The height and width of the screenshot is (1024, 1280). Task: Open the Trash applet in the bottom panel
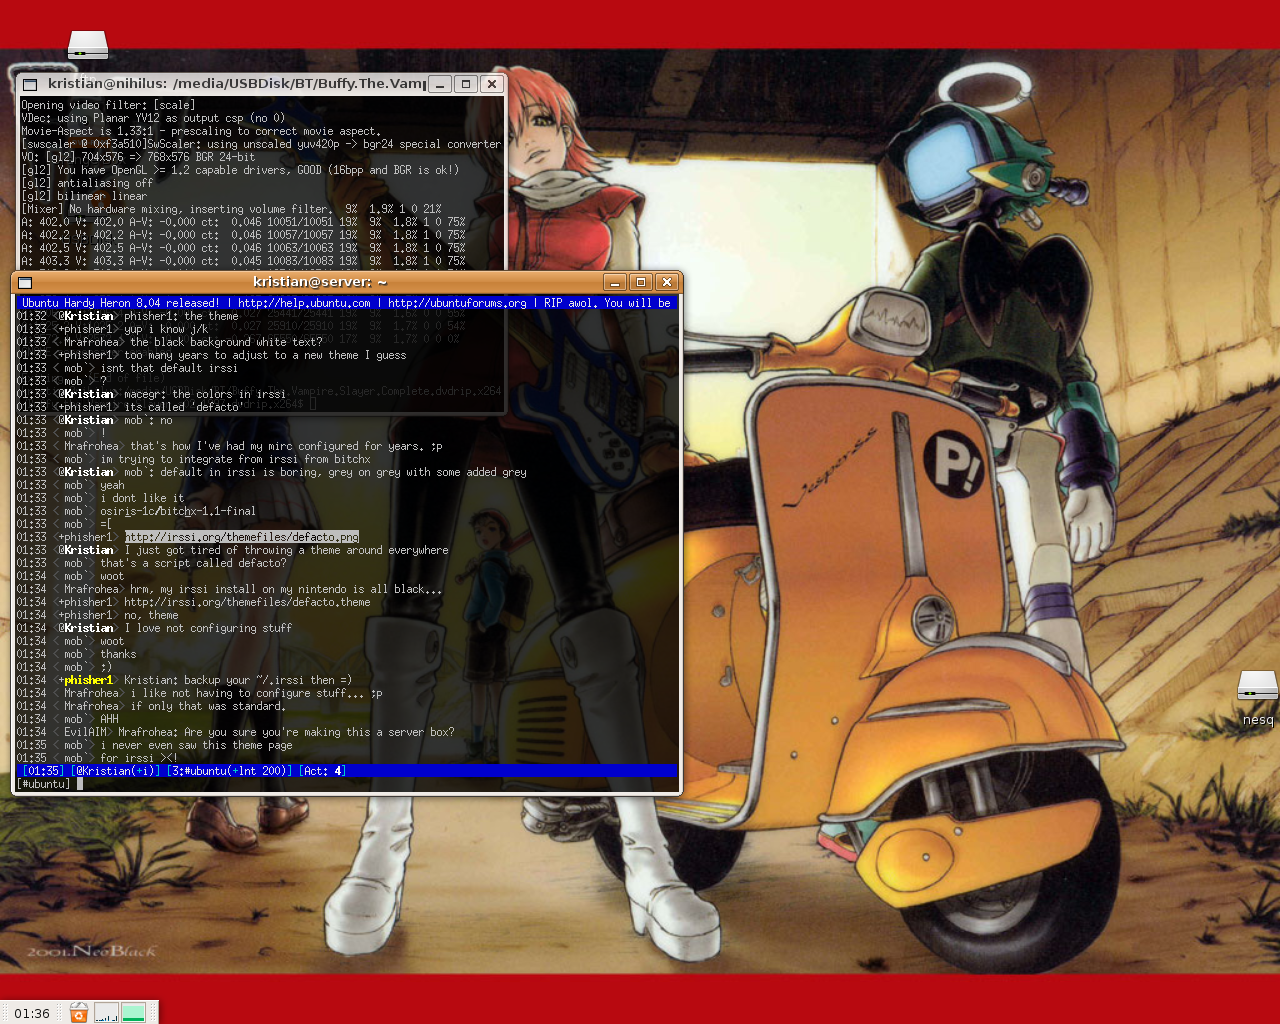click(79, 1013)
